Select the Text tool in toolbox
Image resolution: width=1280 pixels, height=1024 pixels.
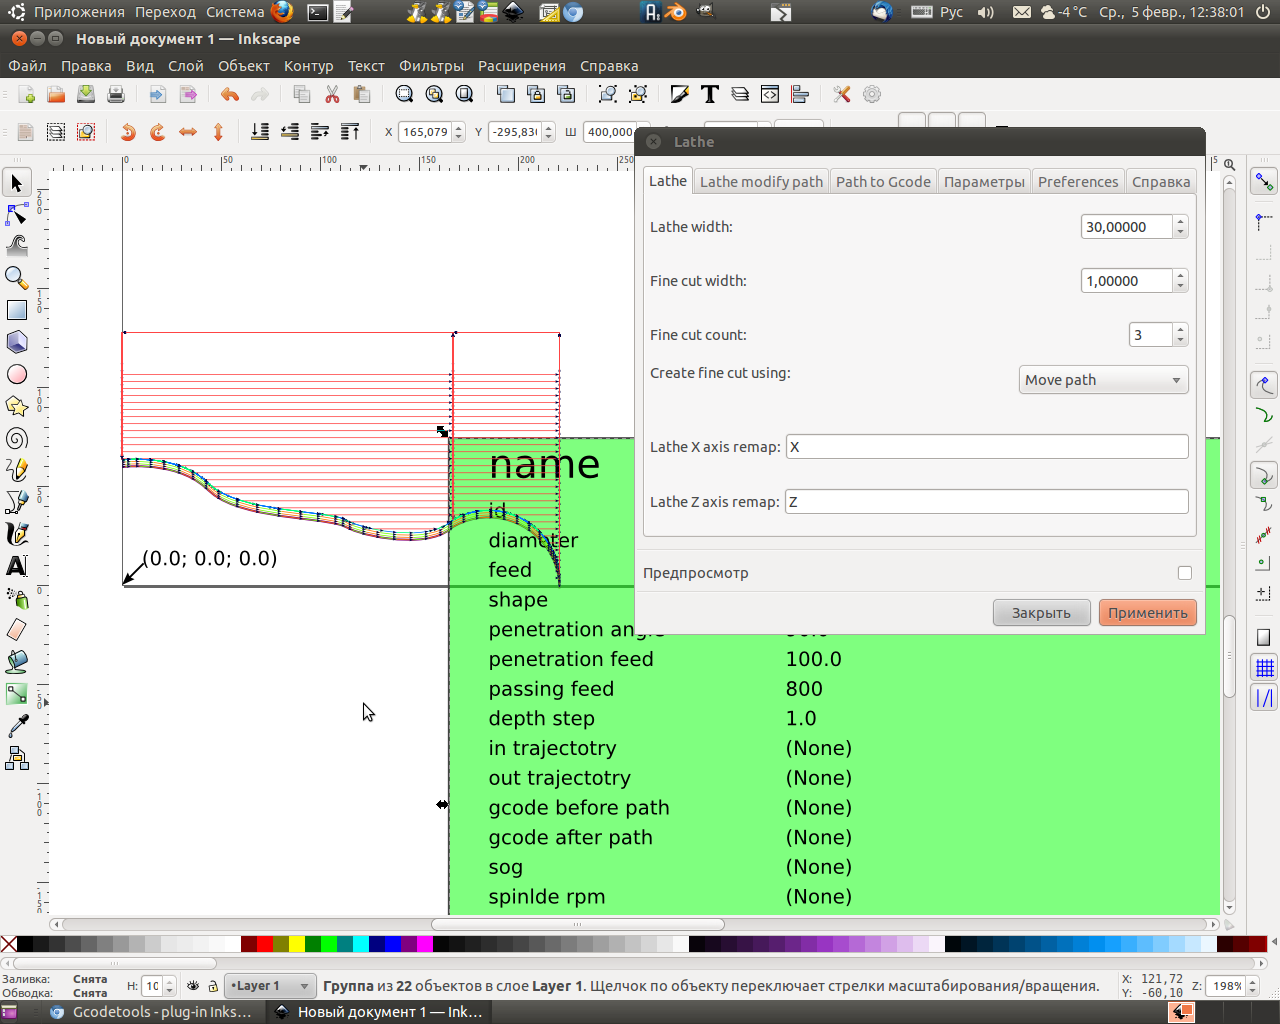pyautogui.click(x=17, y=566)
